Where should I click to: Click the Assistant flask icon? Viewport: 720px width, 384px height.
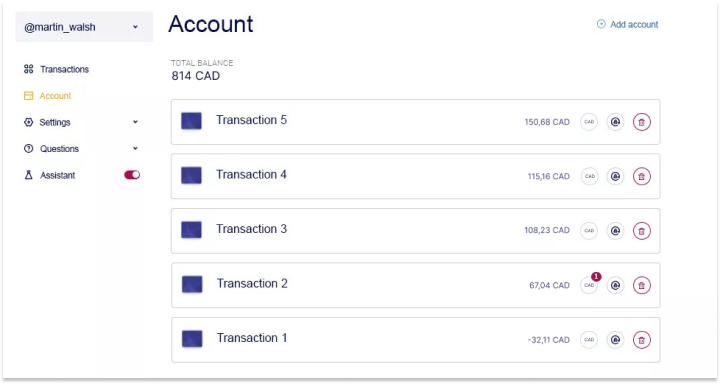pos(28,175)
